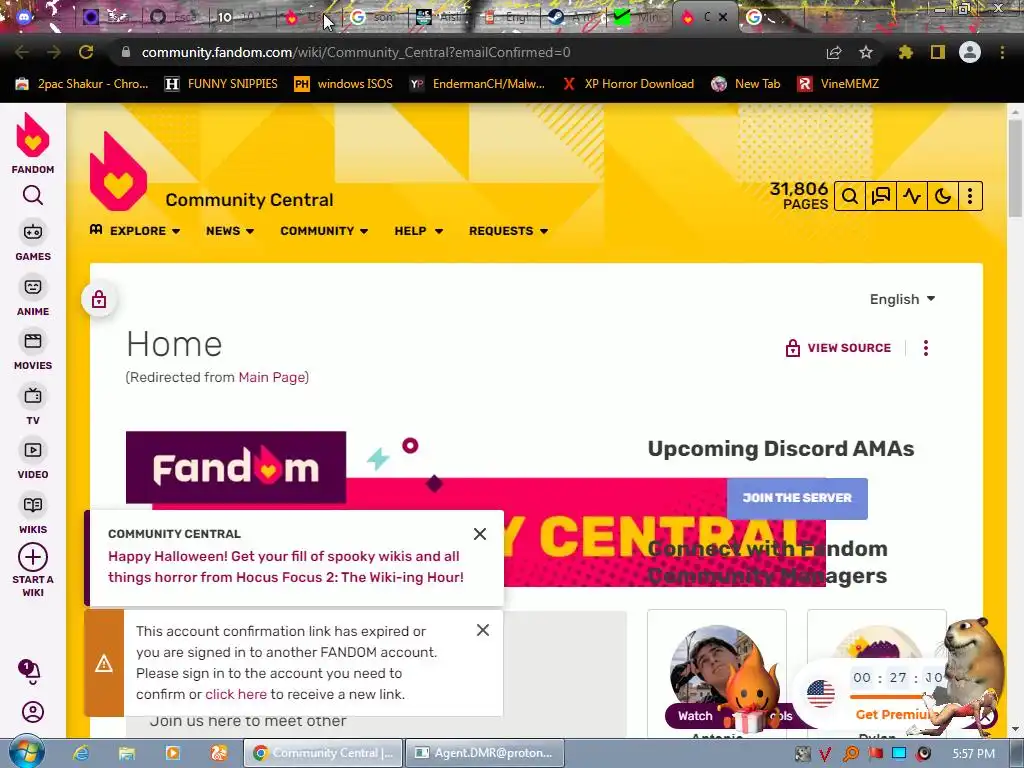Viewport: 1024px width, 768px height.
Task: Click the large Community Central flame logo
Action: [x=118, y=171]
